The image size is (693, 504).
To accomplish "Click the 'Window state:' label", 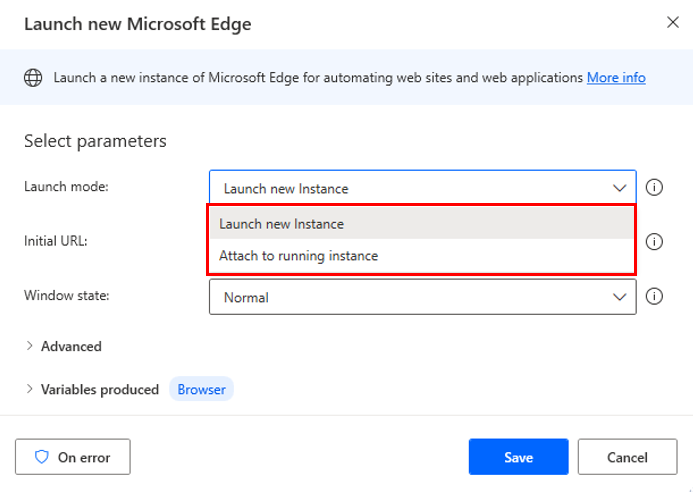I will click(x=67, y=295).
